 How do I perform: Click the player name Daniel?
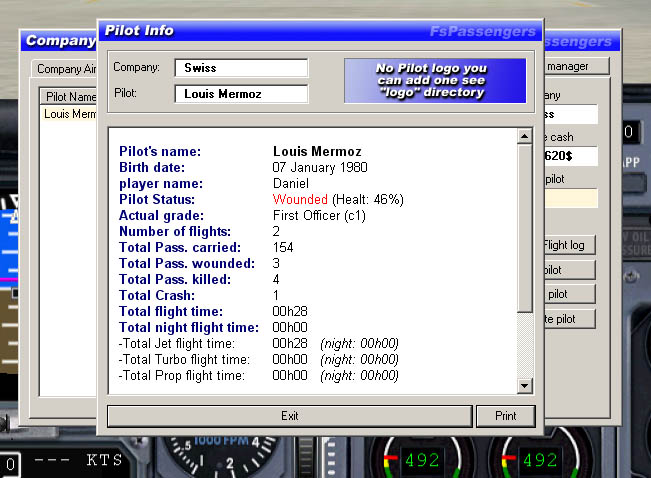291,184
